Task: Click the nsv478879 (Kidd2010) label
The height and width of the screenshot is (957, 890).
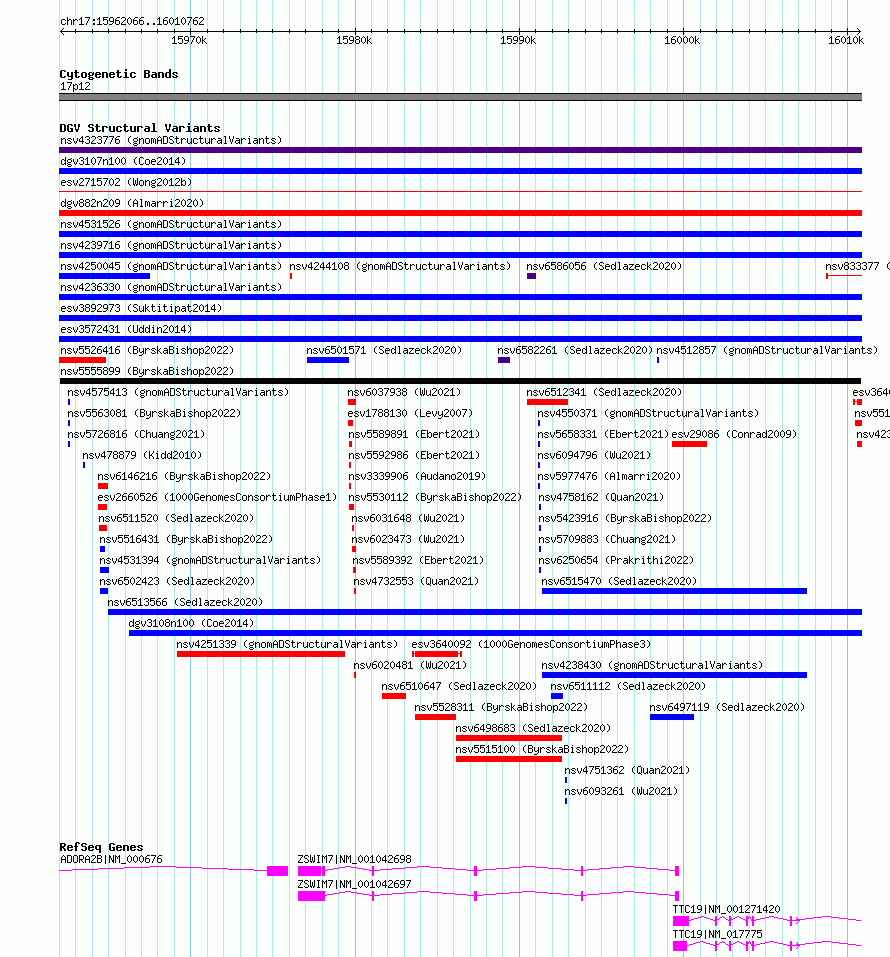Action: coord(142,456)
